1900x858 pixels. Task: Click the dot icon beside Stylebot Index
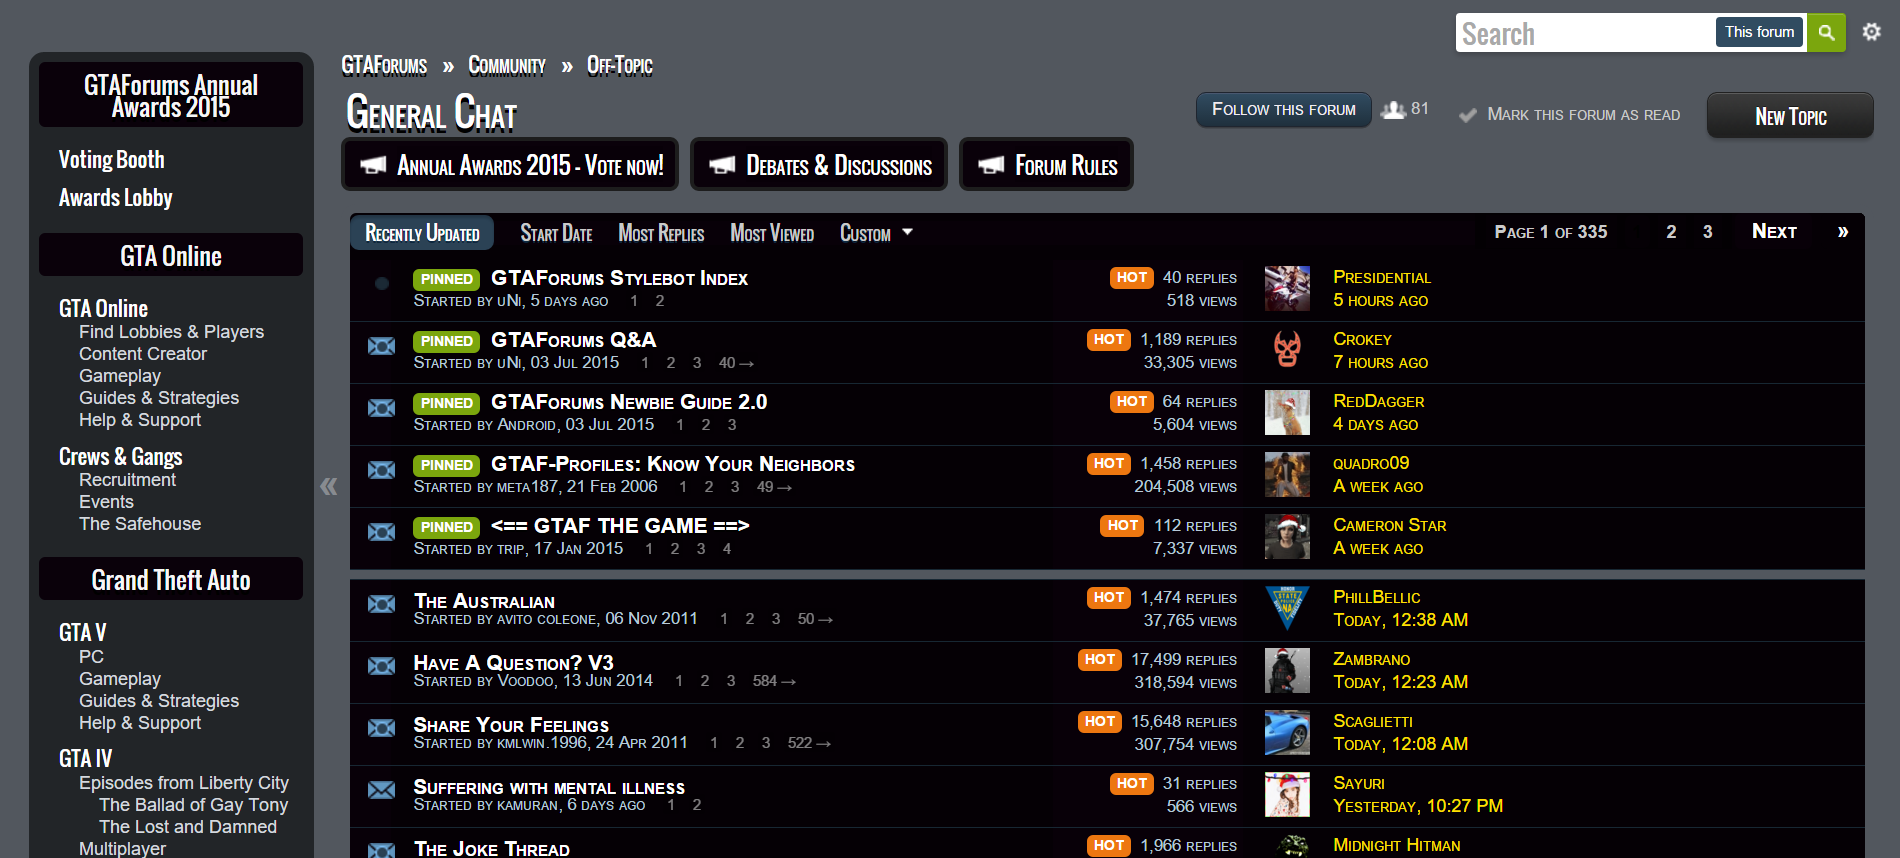coord(381,284)
